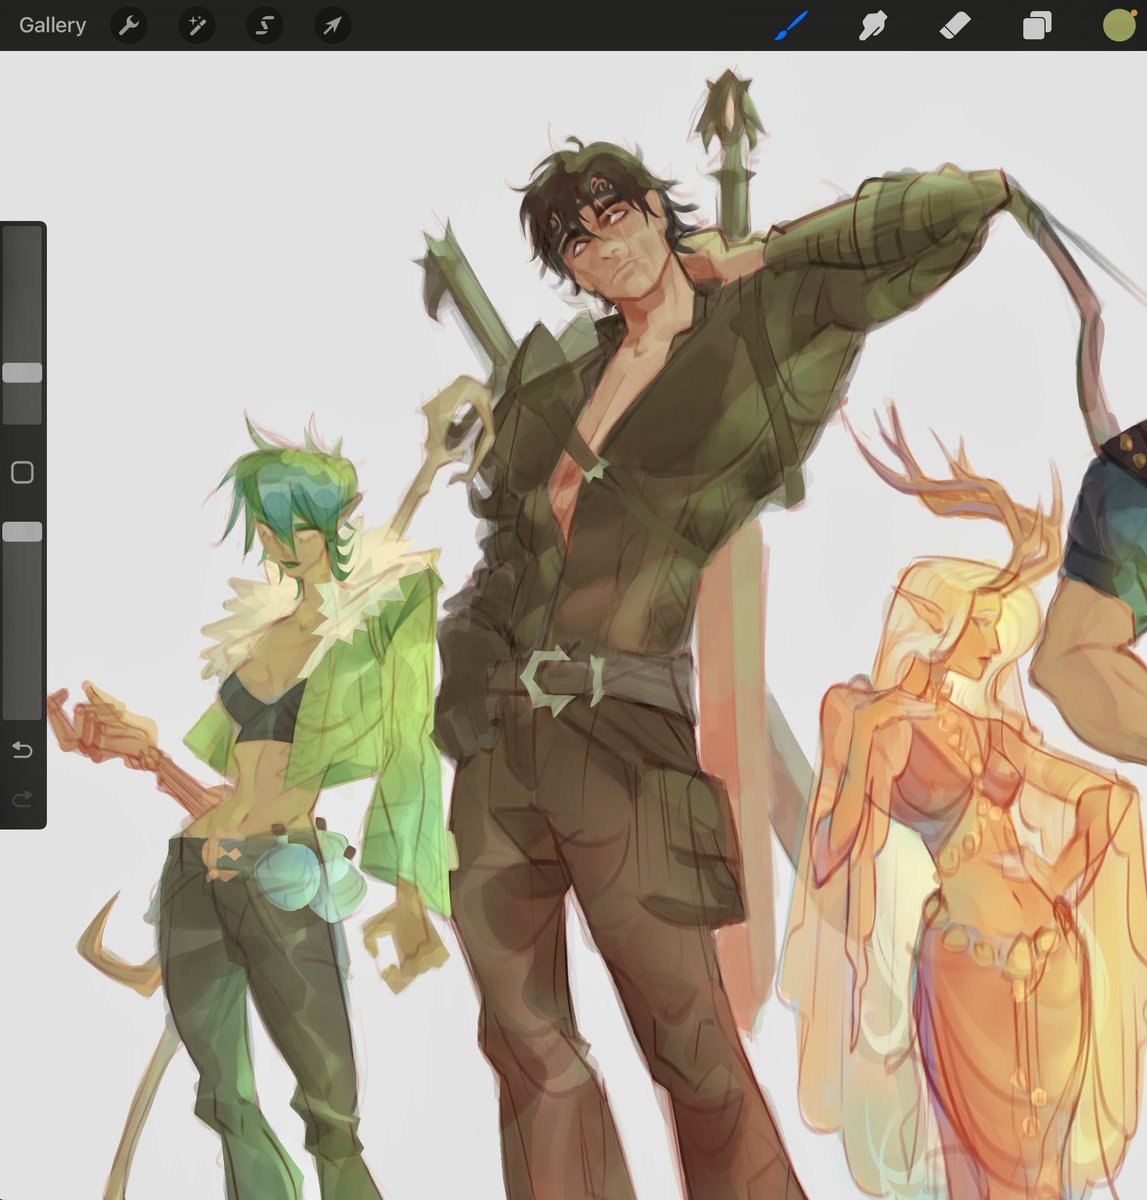
Task: Adjust the brush opacity slider
Action: [23, 533]
